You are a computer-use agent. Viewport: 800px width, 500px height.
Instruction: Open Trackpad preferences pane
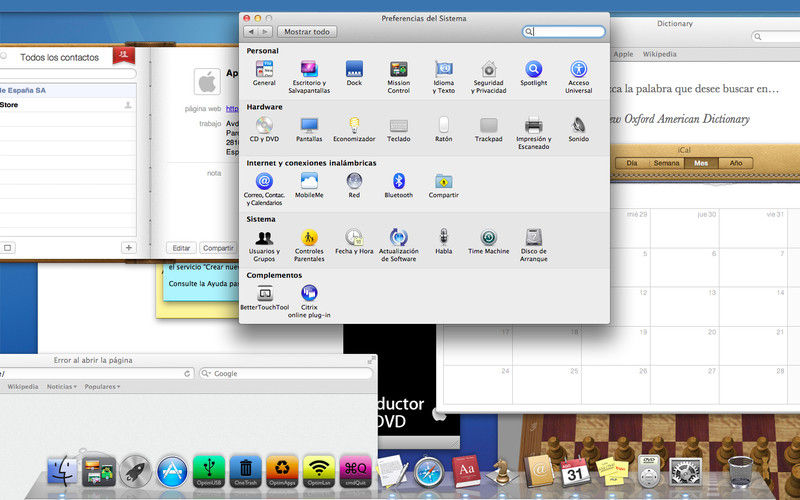[x=488, y=130]
